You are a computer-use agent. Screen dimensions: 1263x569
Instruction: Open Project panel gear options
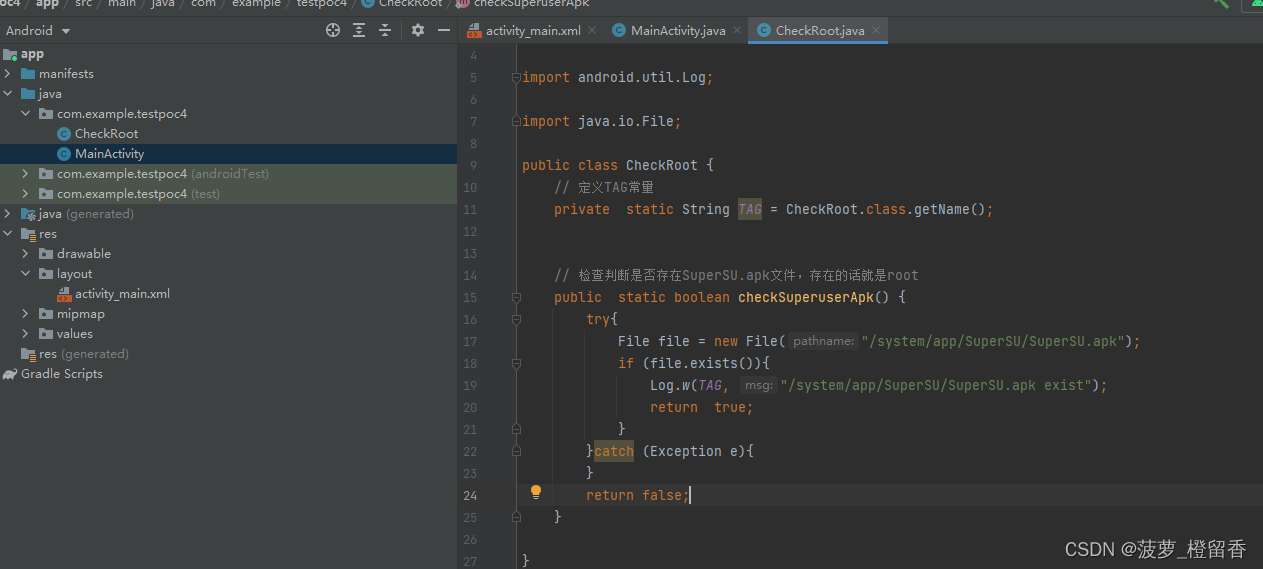pos(418,31)
